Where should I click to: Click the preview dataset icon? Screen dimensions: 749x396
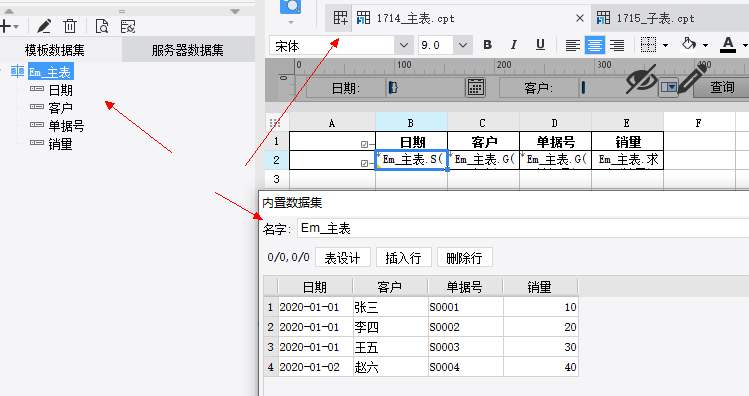tap(102, 26)
